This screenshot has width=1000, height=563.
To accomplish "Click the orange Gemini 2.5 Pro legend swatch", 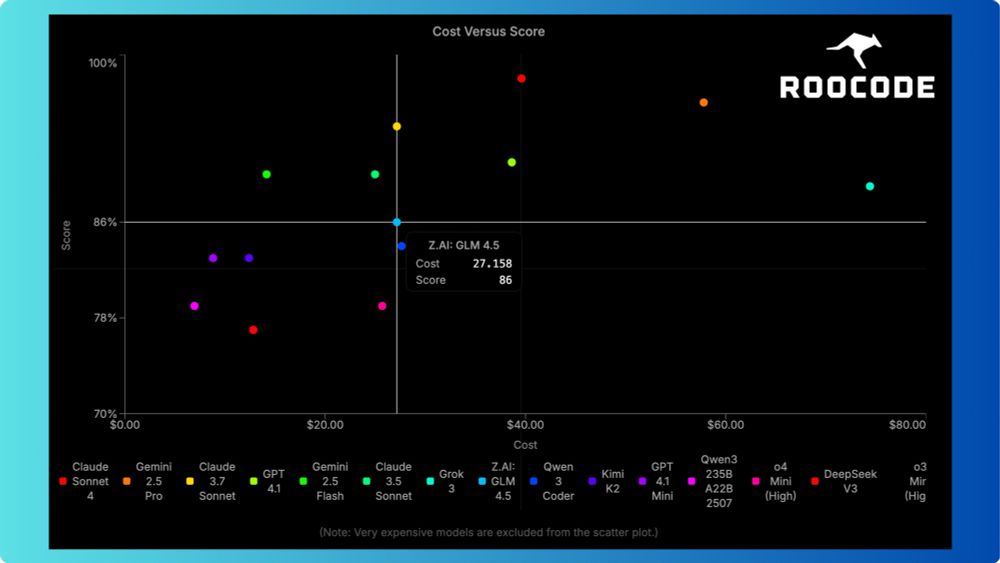I will click(126, 481).
